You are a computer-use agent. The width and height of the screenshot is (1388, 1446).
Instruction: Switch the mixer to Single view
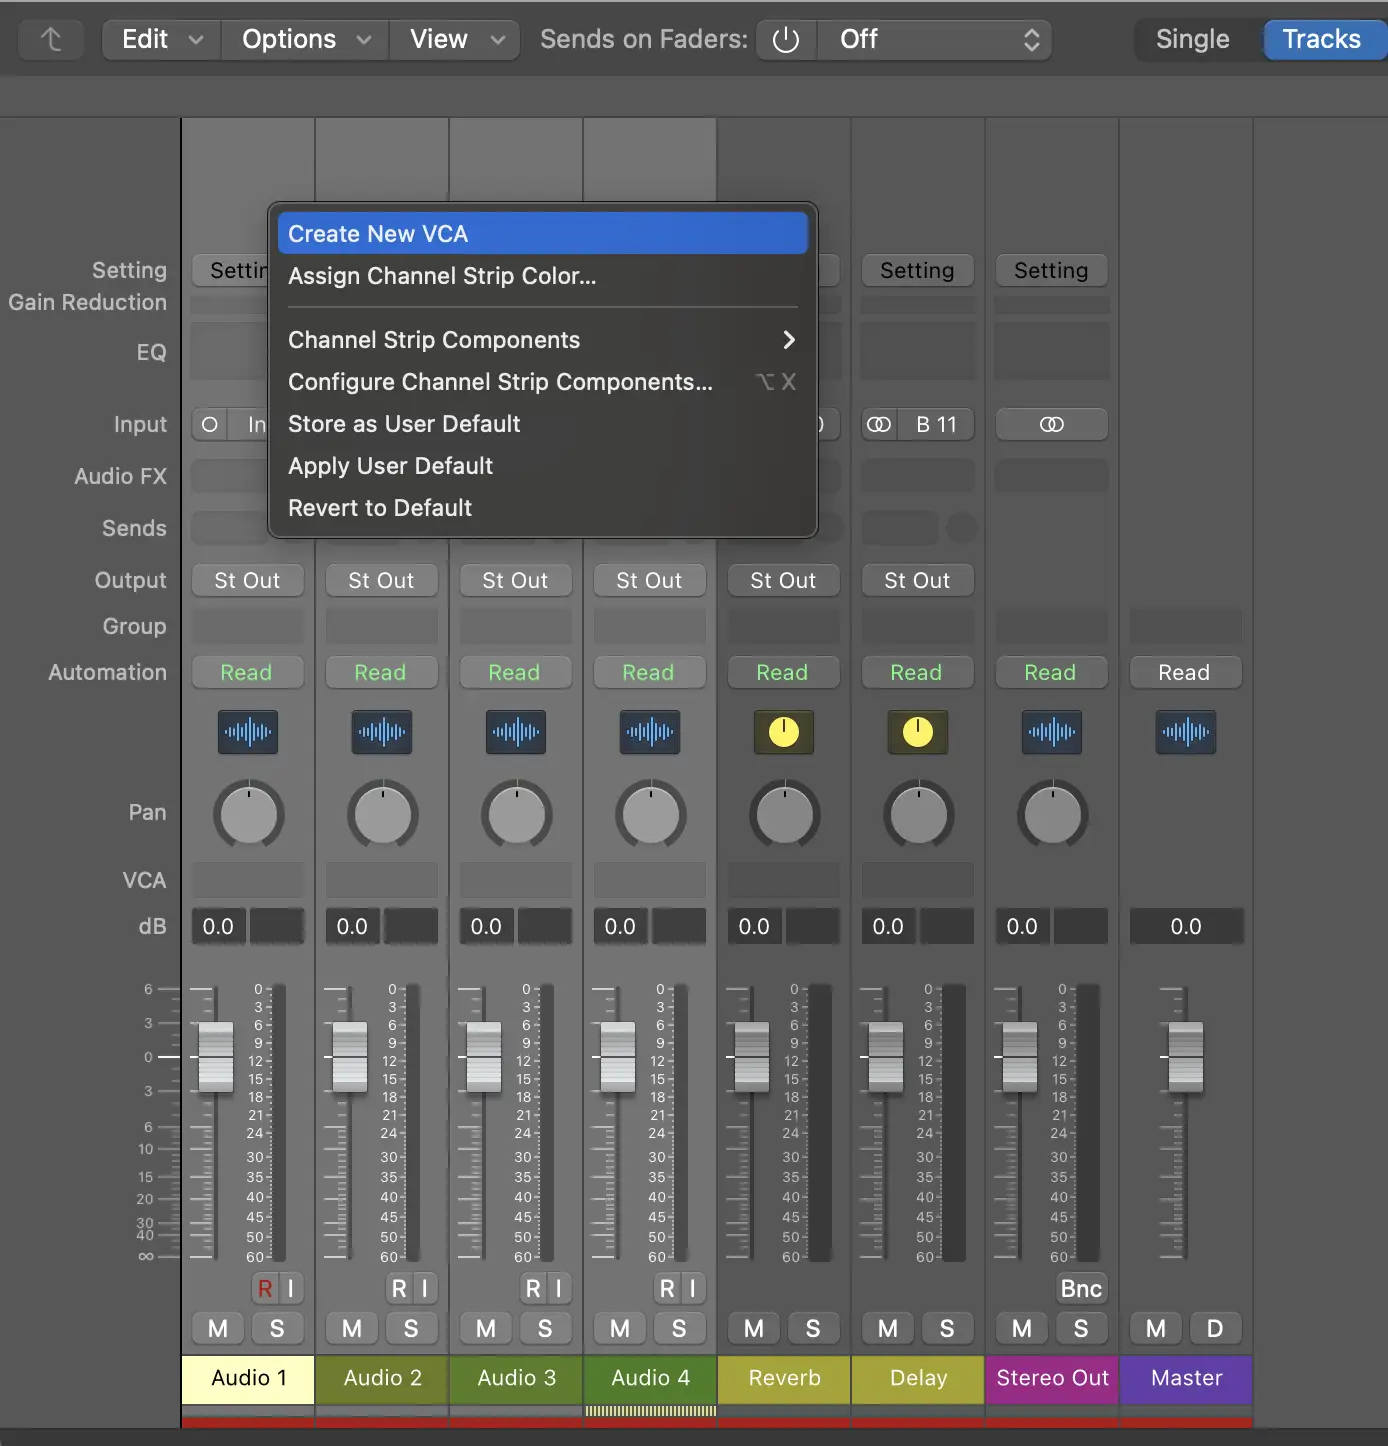coord(1192,39)
